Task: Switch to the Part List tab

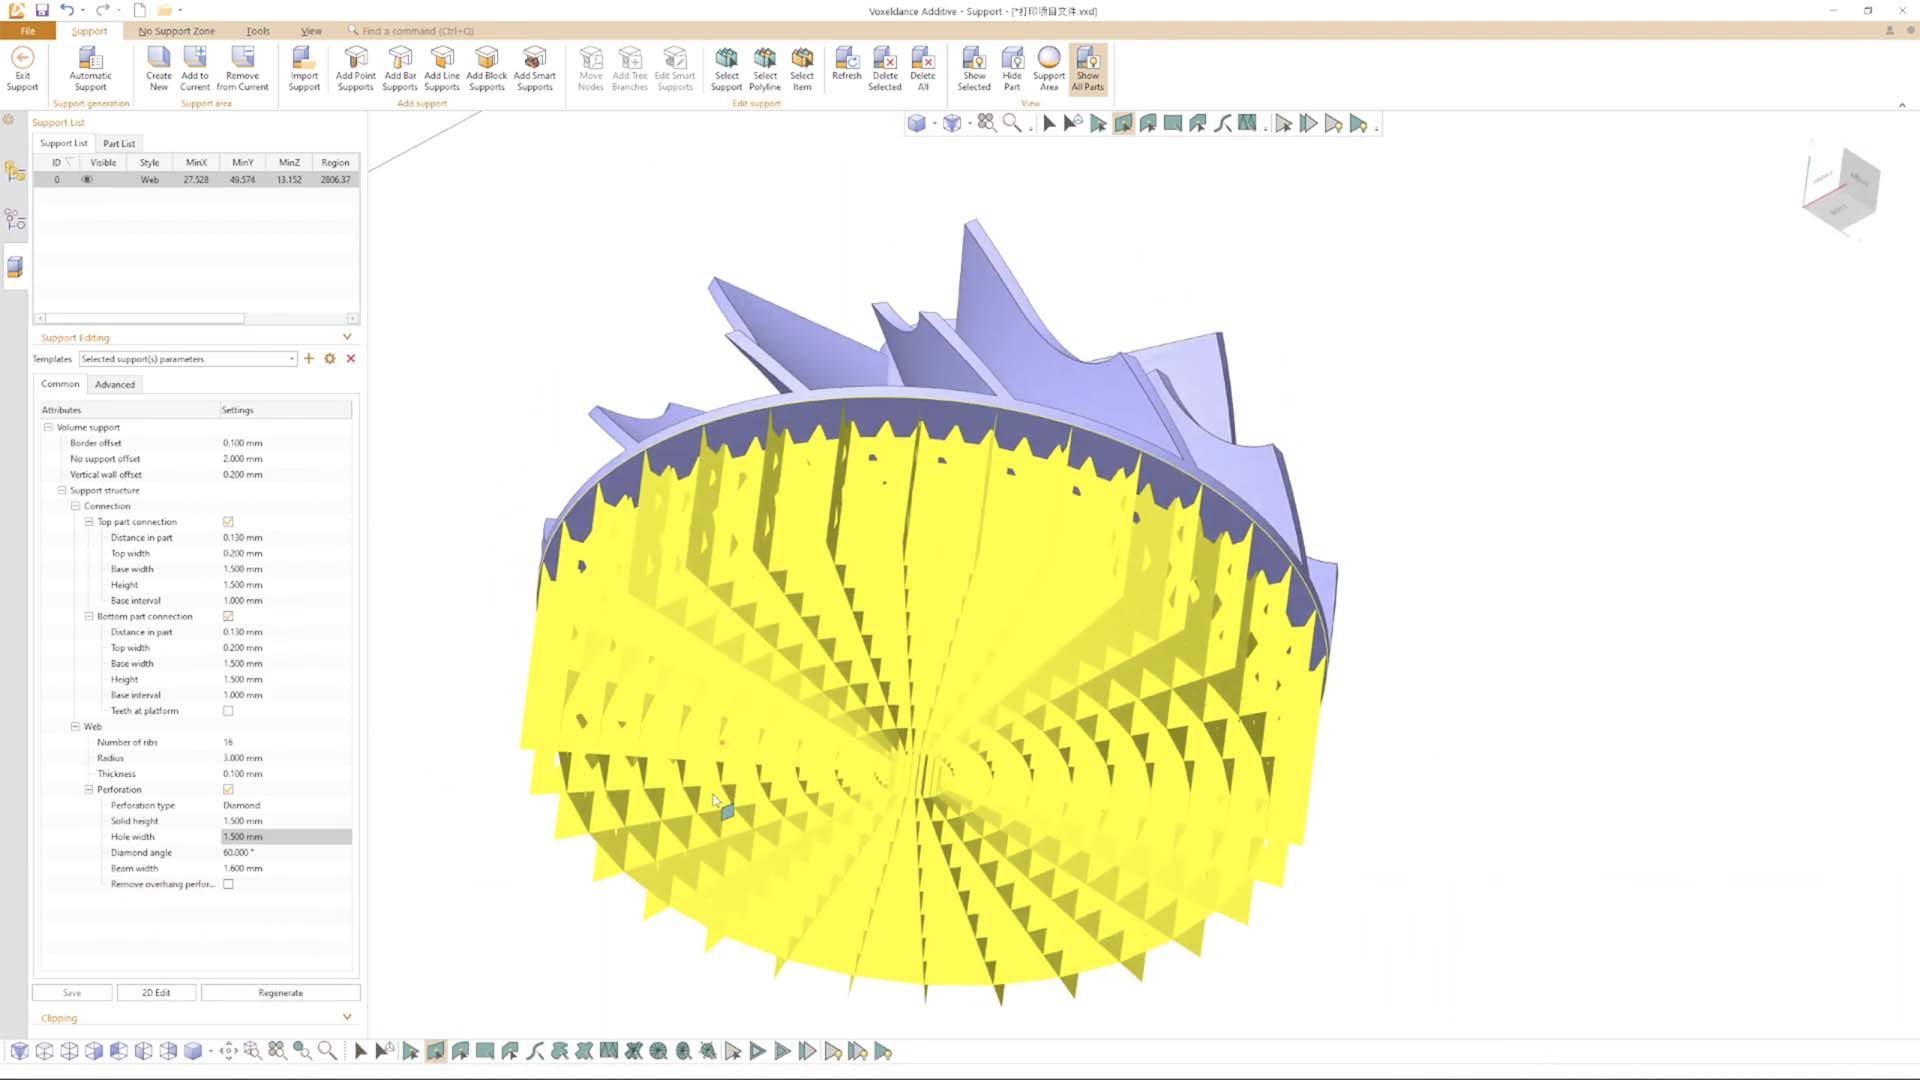Action: [118, 143]
